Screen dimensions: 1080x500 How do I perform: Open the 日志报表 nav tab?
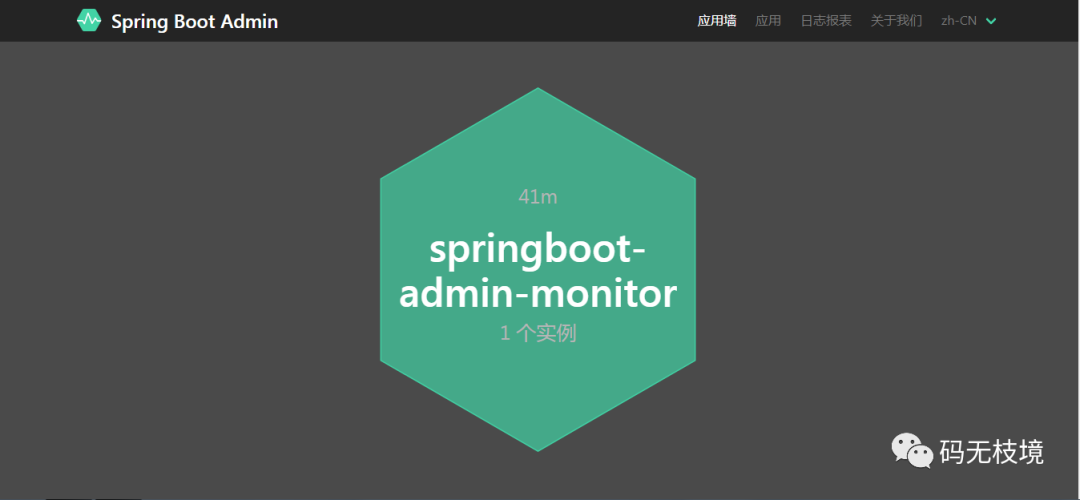pyautogui.click(x=826, y=21)
